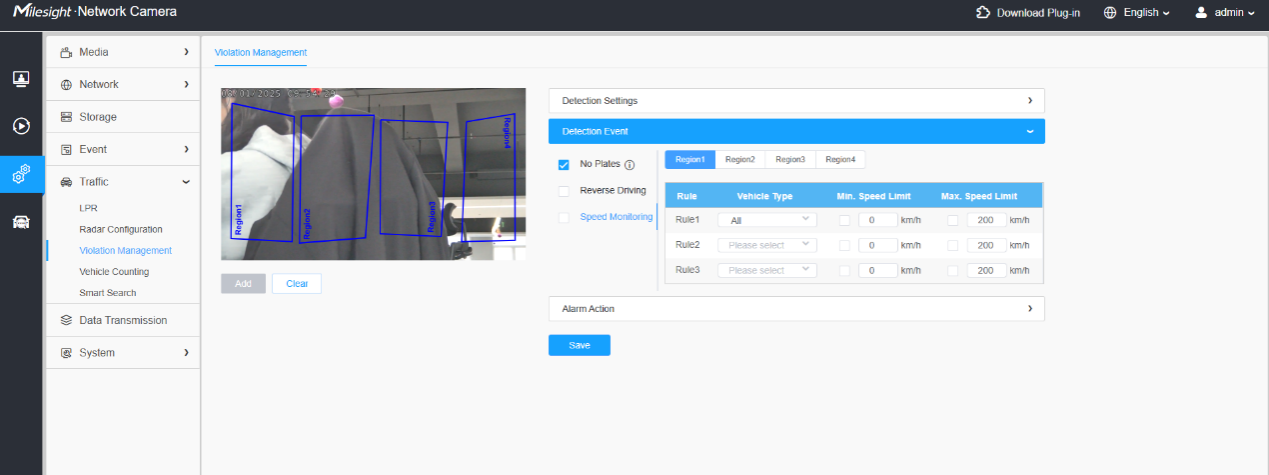Viewport: 1269px width, 475px height.
Task: Expand the Media menu
Action: click(186, 52)
